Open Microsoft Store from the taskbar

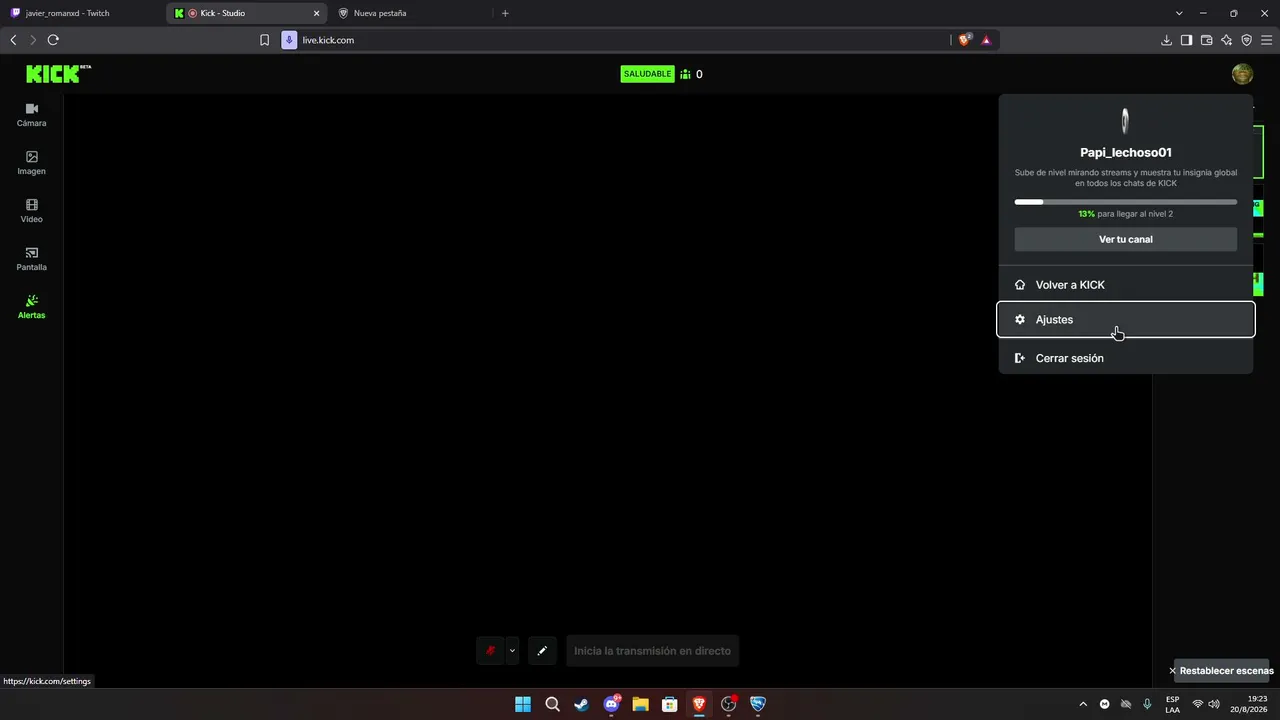pyautogui.click(x=670, y=704)
